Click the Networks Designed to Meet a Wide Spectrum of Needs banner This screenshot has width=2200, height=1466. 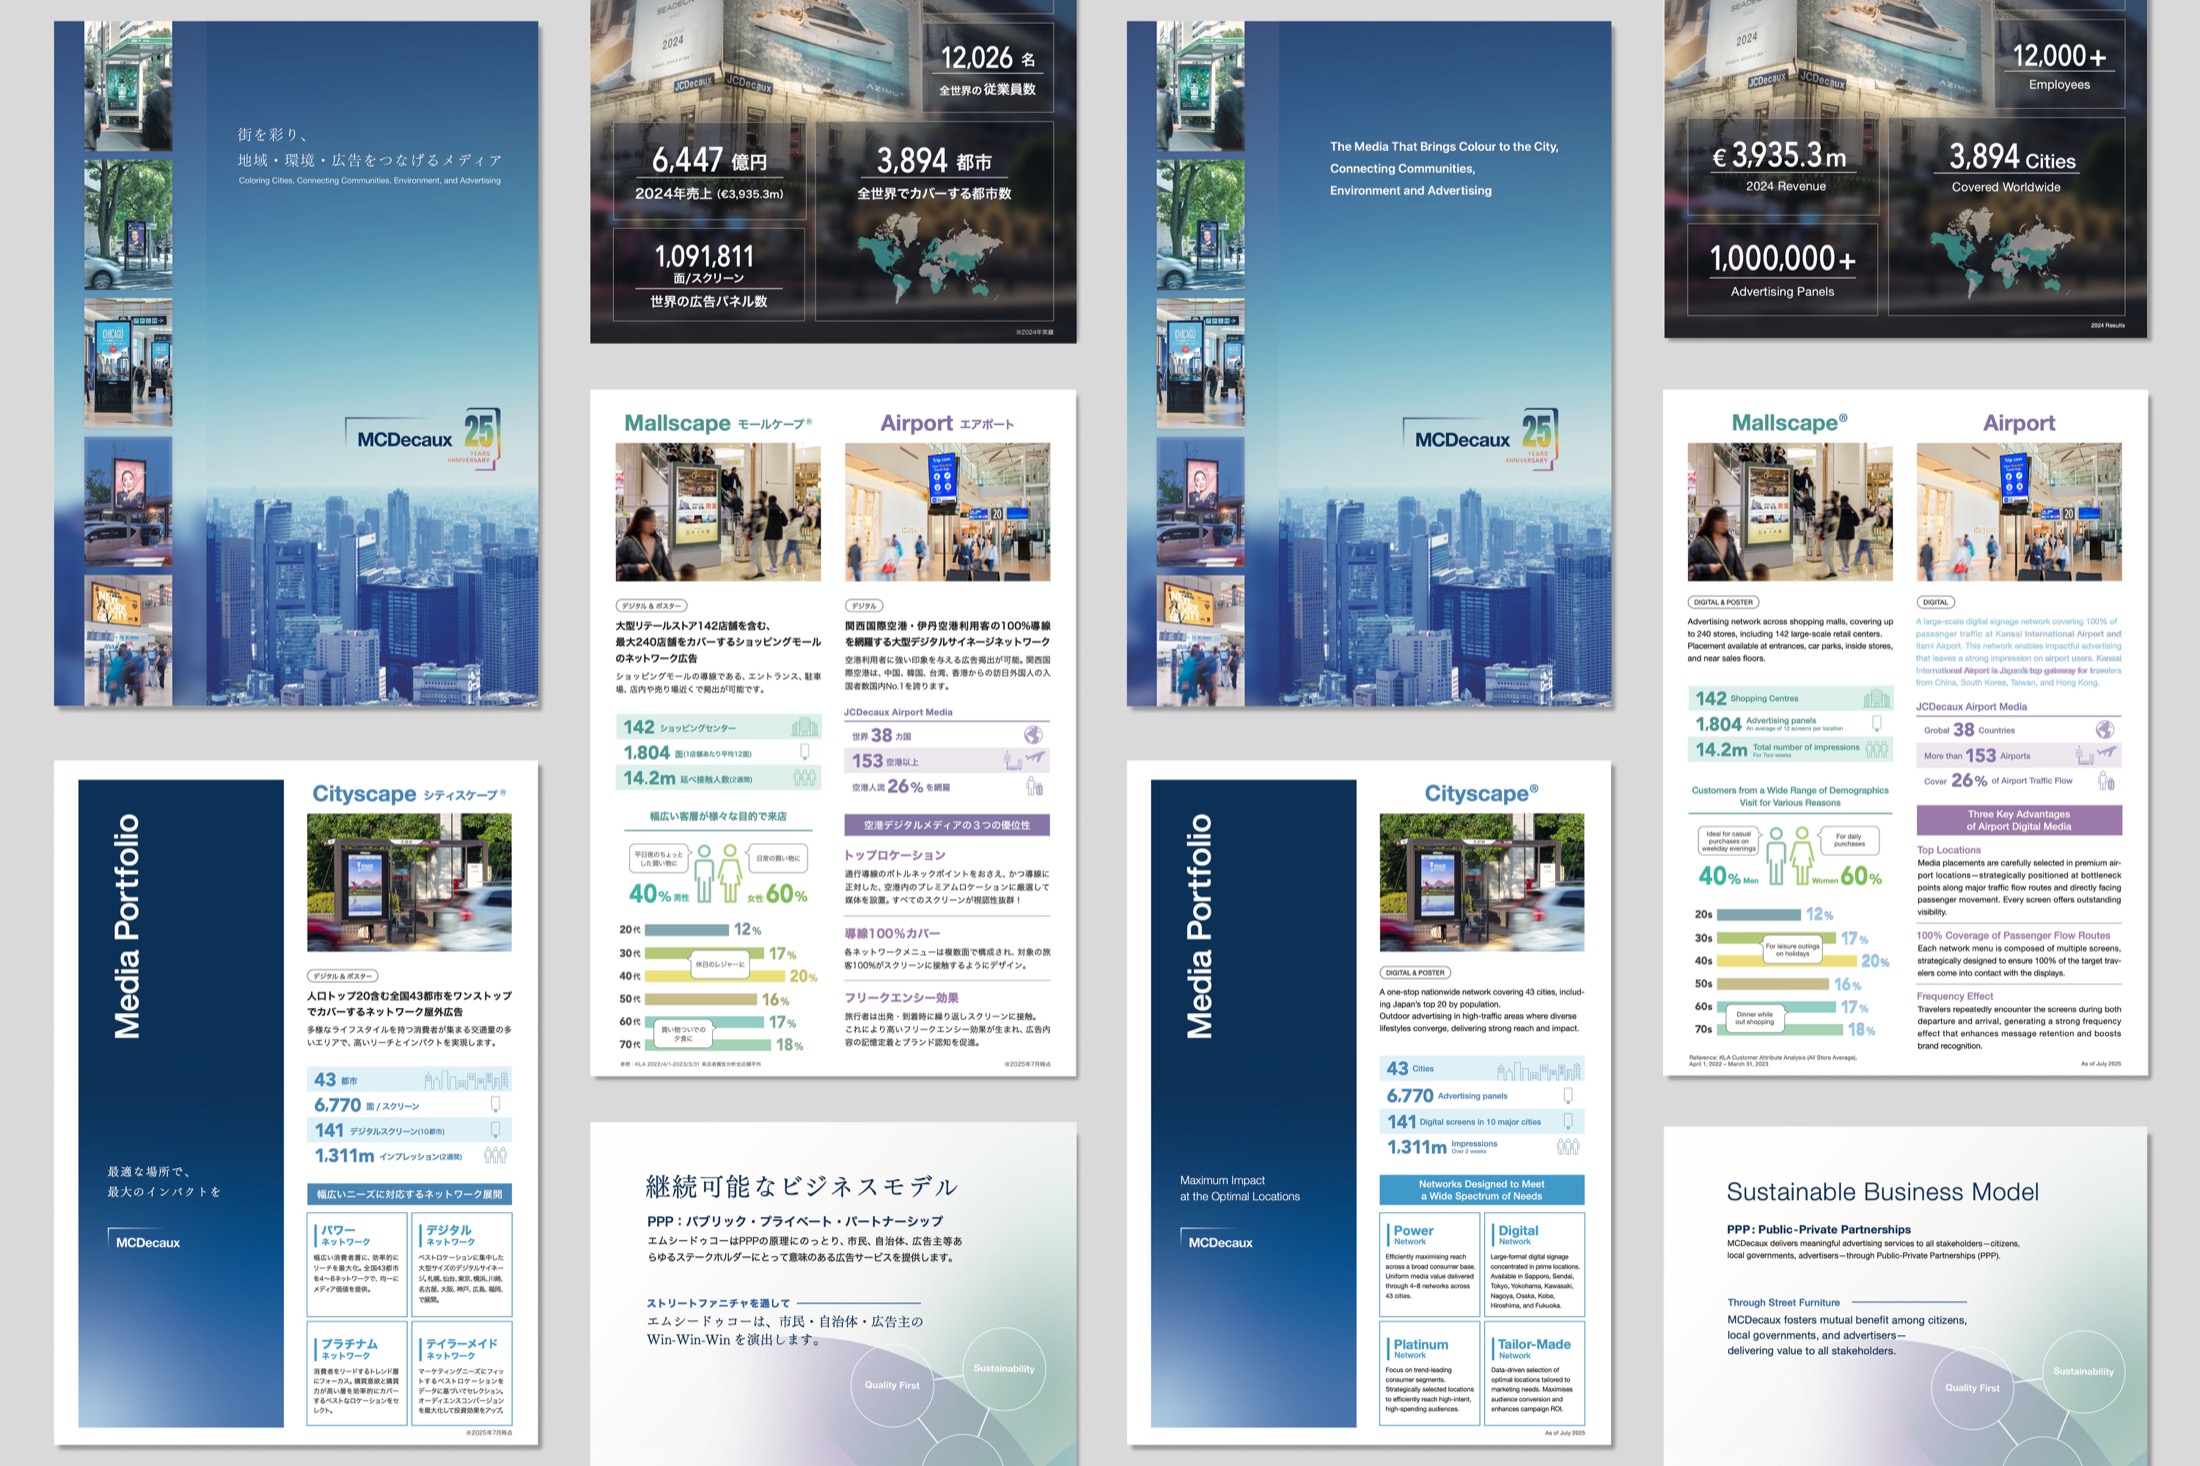click(x=1482, y=1189)
